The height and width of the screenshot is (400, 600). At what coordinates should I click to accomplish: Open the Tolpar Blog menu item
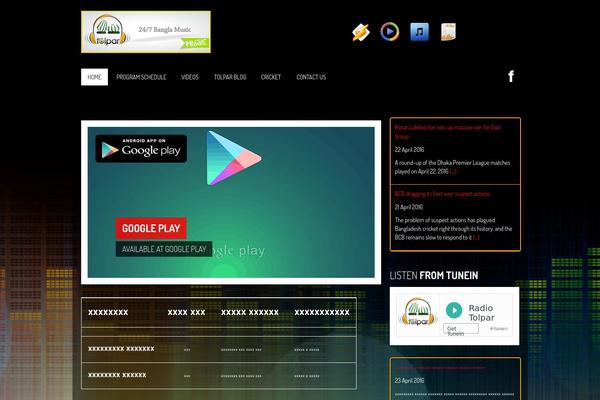230,77
